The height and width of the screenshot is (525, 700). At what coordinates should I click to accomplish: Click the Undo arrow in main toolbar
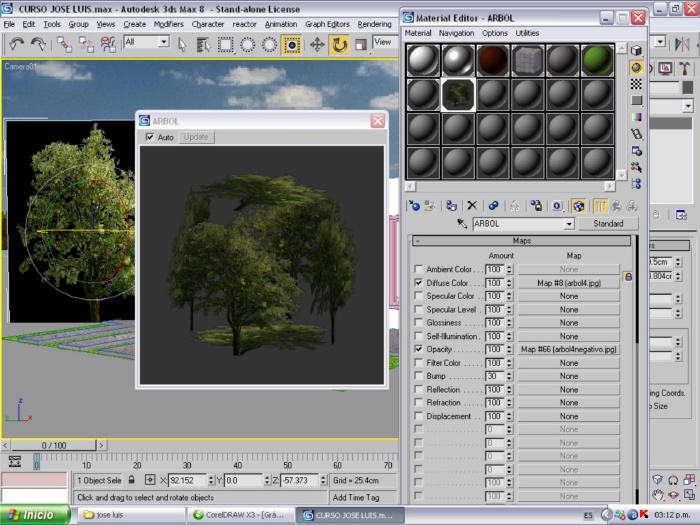(x=16, y=44)
